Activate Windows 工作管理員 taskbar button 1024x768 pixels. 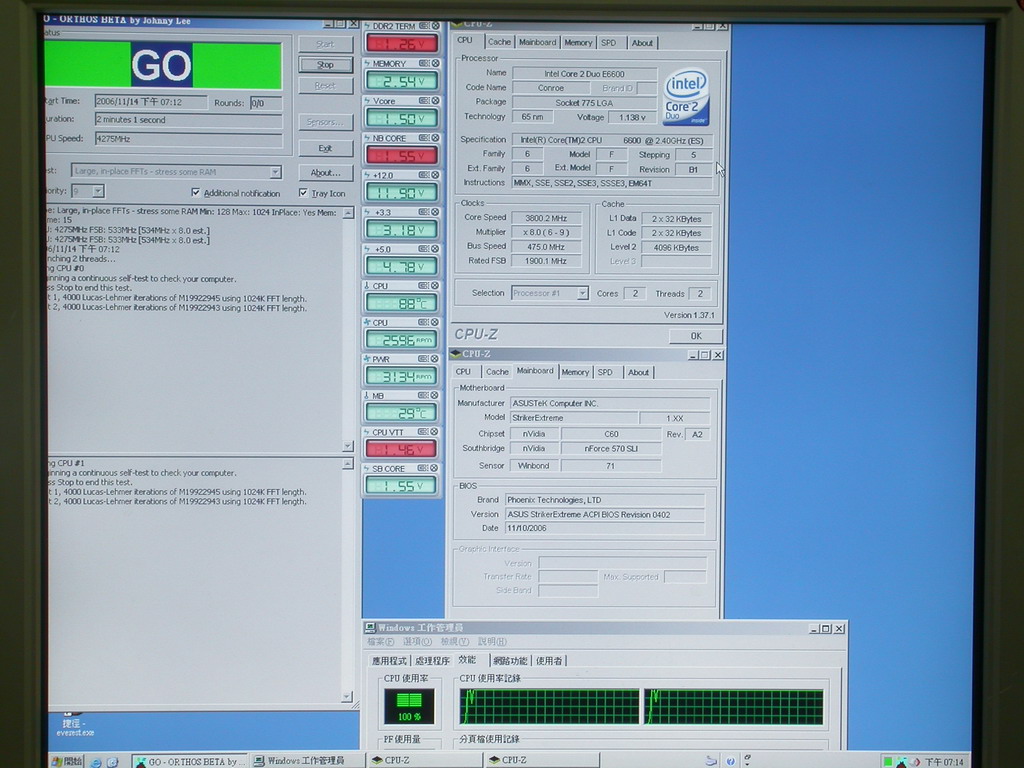coord(306,761)
